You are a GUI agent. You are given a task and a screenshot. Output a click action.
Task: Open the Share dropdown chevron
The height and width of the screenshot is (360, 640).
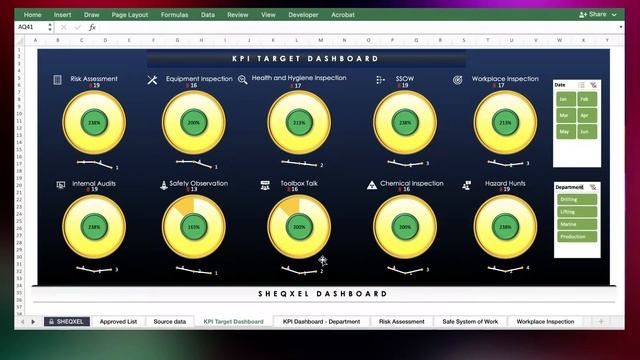614,15
